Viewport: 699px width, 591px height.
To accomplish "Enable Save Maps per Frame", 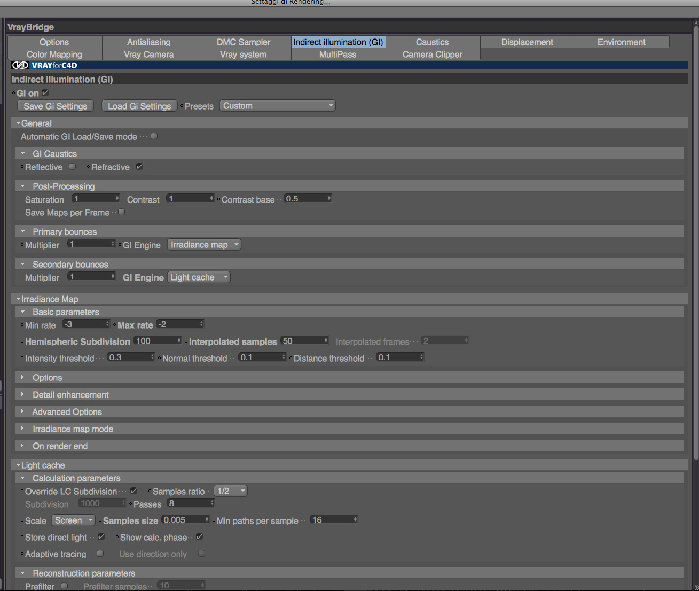I will tap(121, 212).
